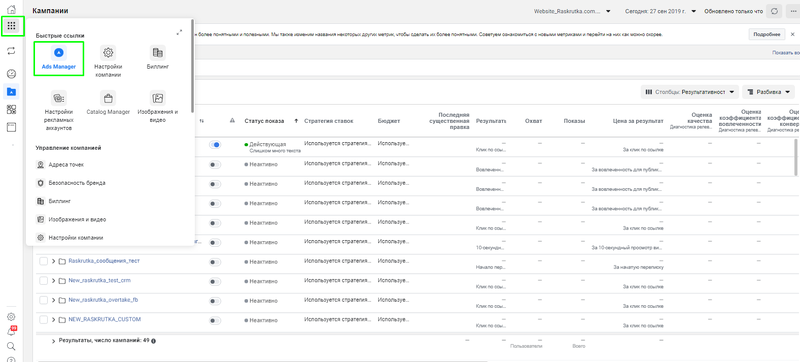This screenshot has width=800, height=362.
Task: Enable NEW_RASKRUTKA_CUSTOM campaign toggle
Action: pos(215,320)
